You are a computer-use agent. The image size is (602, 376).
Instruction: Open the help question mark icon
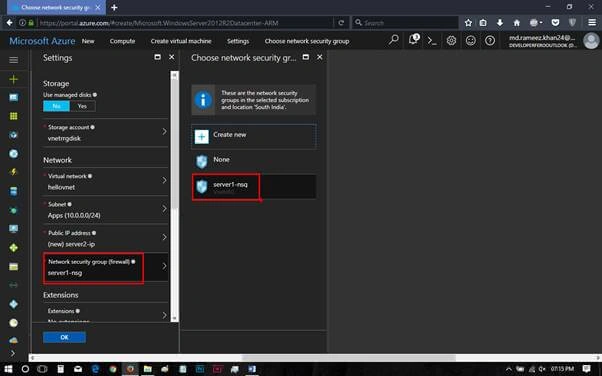tap(490, 40)
